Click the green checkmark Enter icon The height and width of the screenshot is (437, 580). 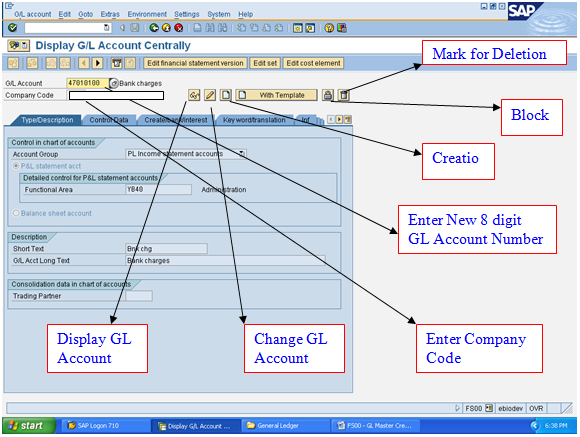coord(13,28)
